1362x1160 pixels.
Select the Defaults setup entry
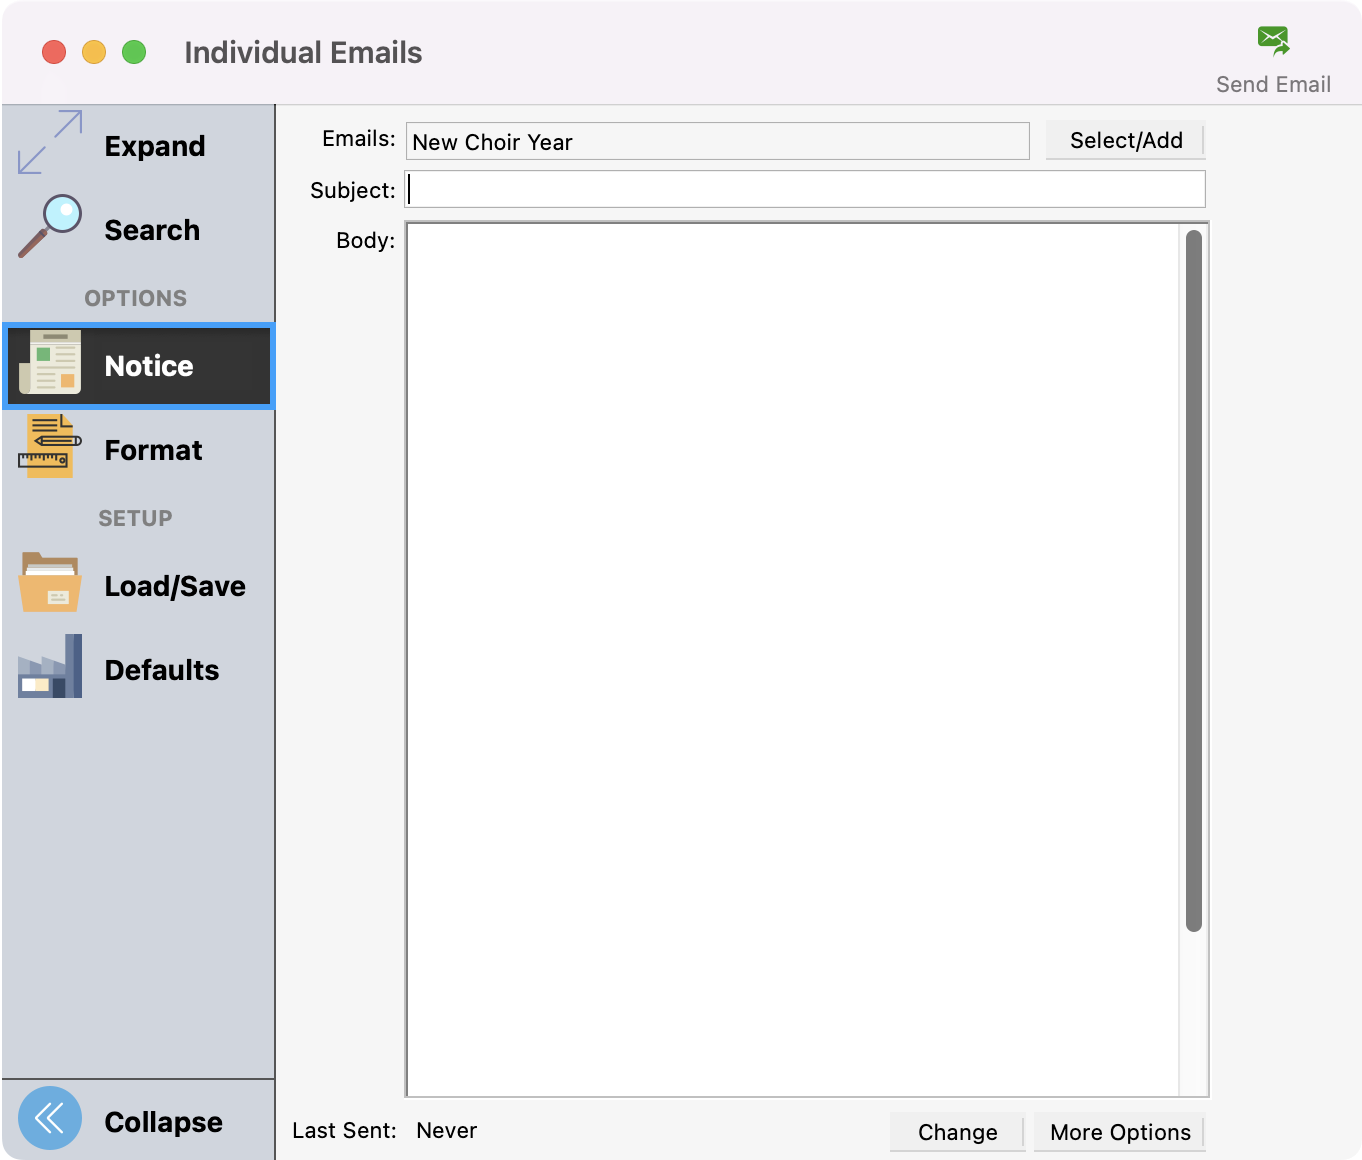click(161, 670)
